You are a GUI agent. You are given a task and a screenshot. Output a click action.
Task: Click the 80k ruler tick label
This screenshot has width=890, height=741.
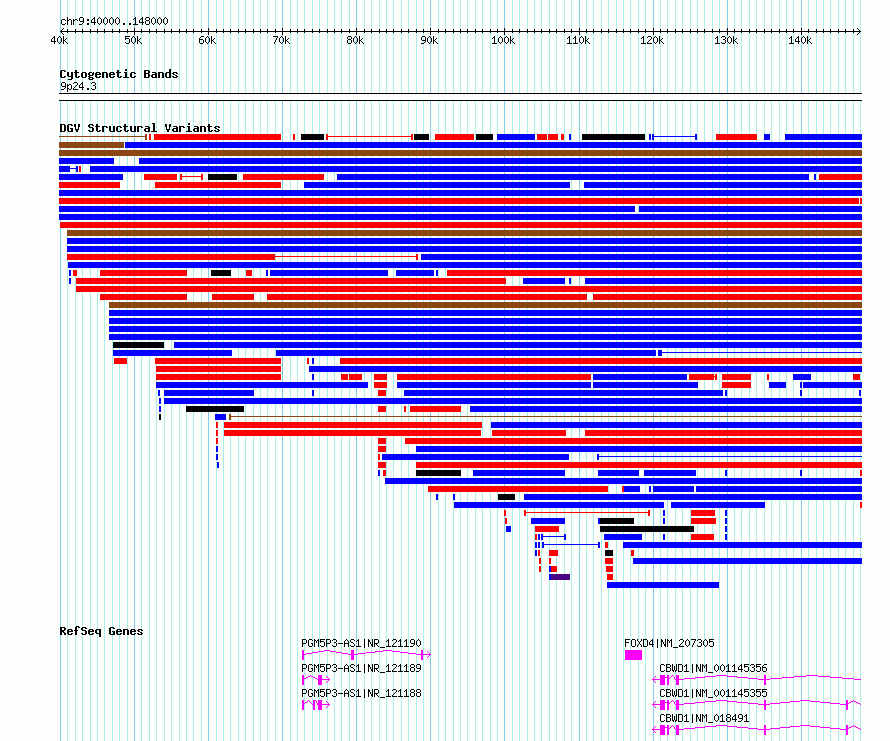[x=355, y=40]
